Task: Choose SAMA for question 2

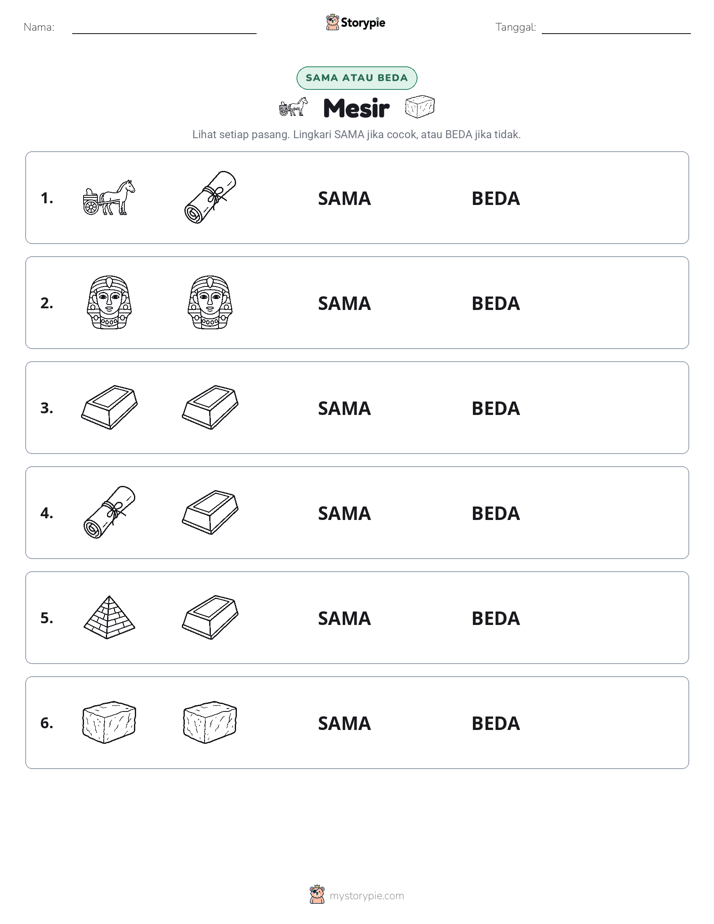Action: 344,303
